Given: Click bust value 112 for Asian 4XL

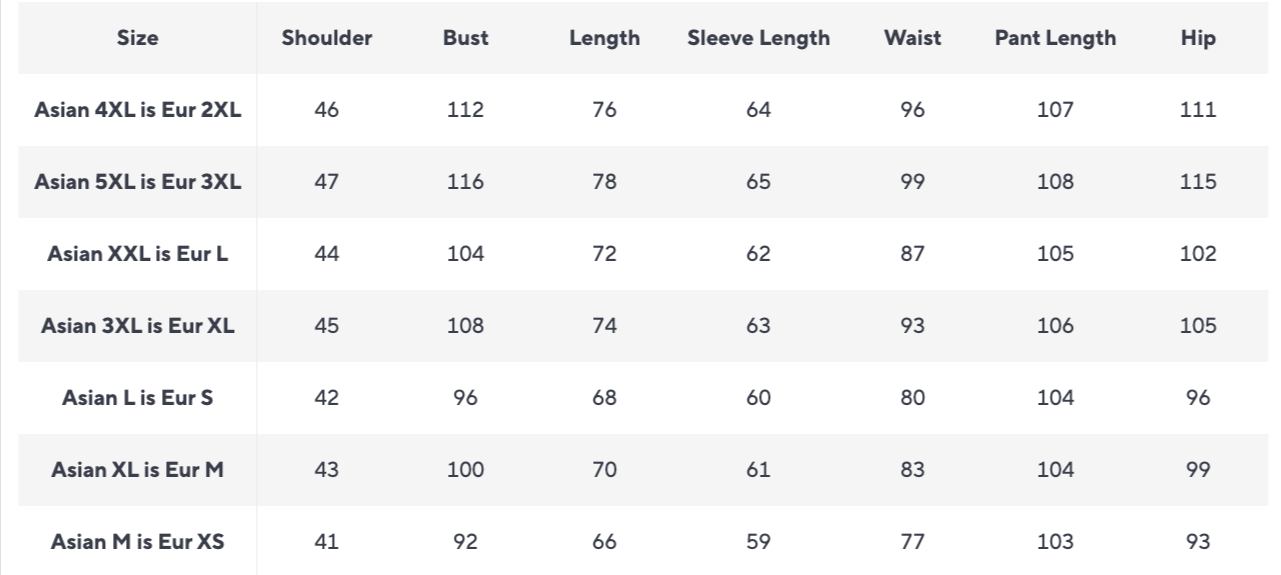Looking at the screenshot, I should tap(465, 110).
